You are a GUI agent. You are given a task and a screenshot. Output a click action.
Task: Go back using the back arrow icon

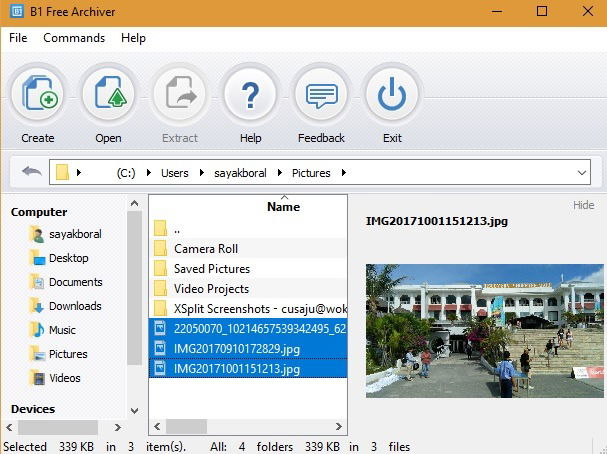[x=32, y=171]
